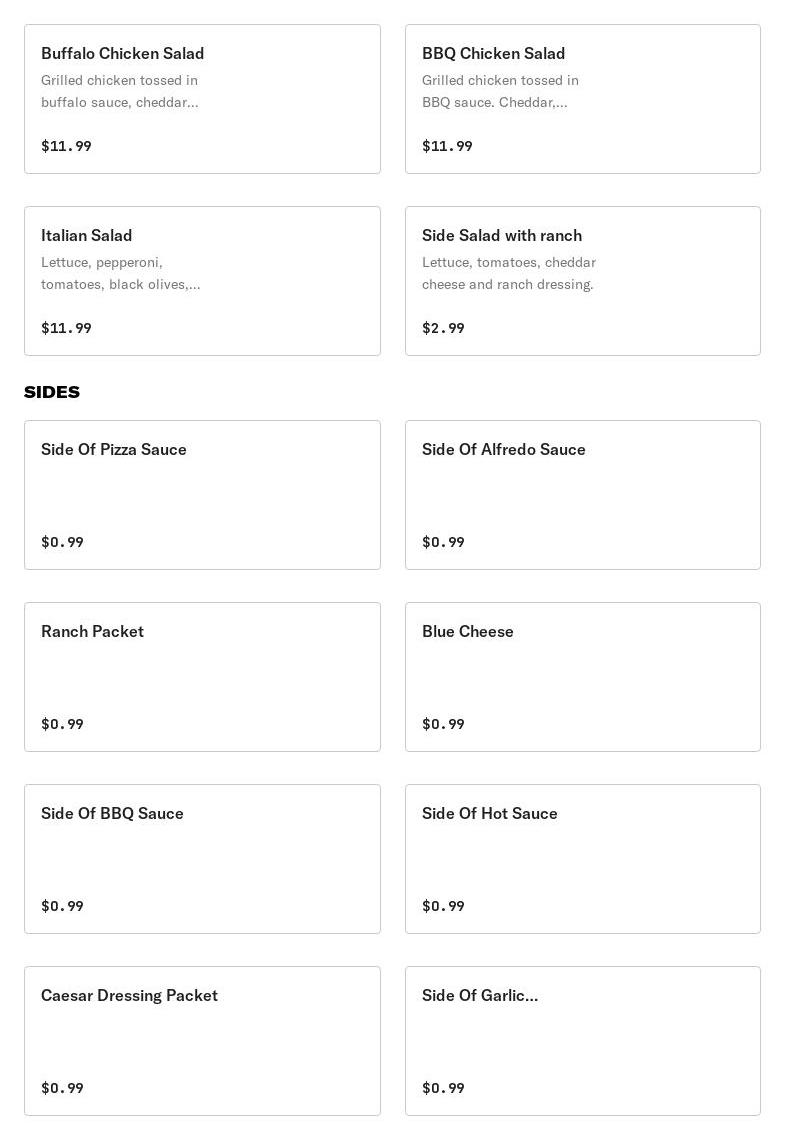The height and width of the screenshot is (1125, 785).
Task: Add the Ranch Packet side
Action: [202, 677]
